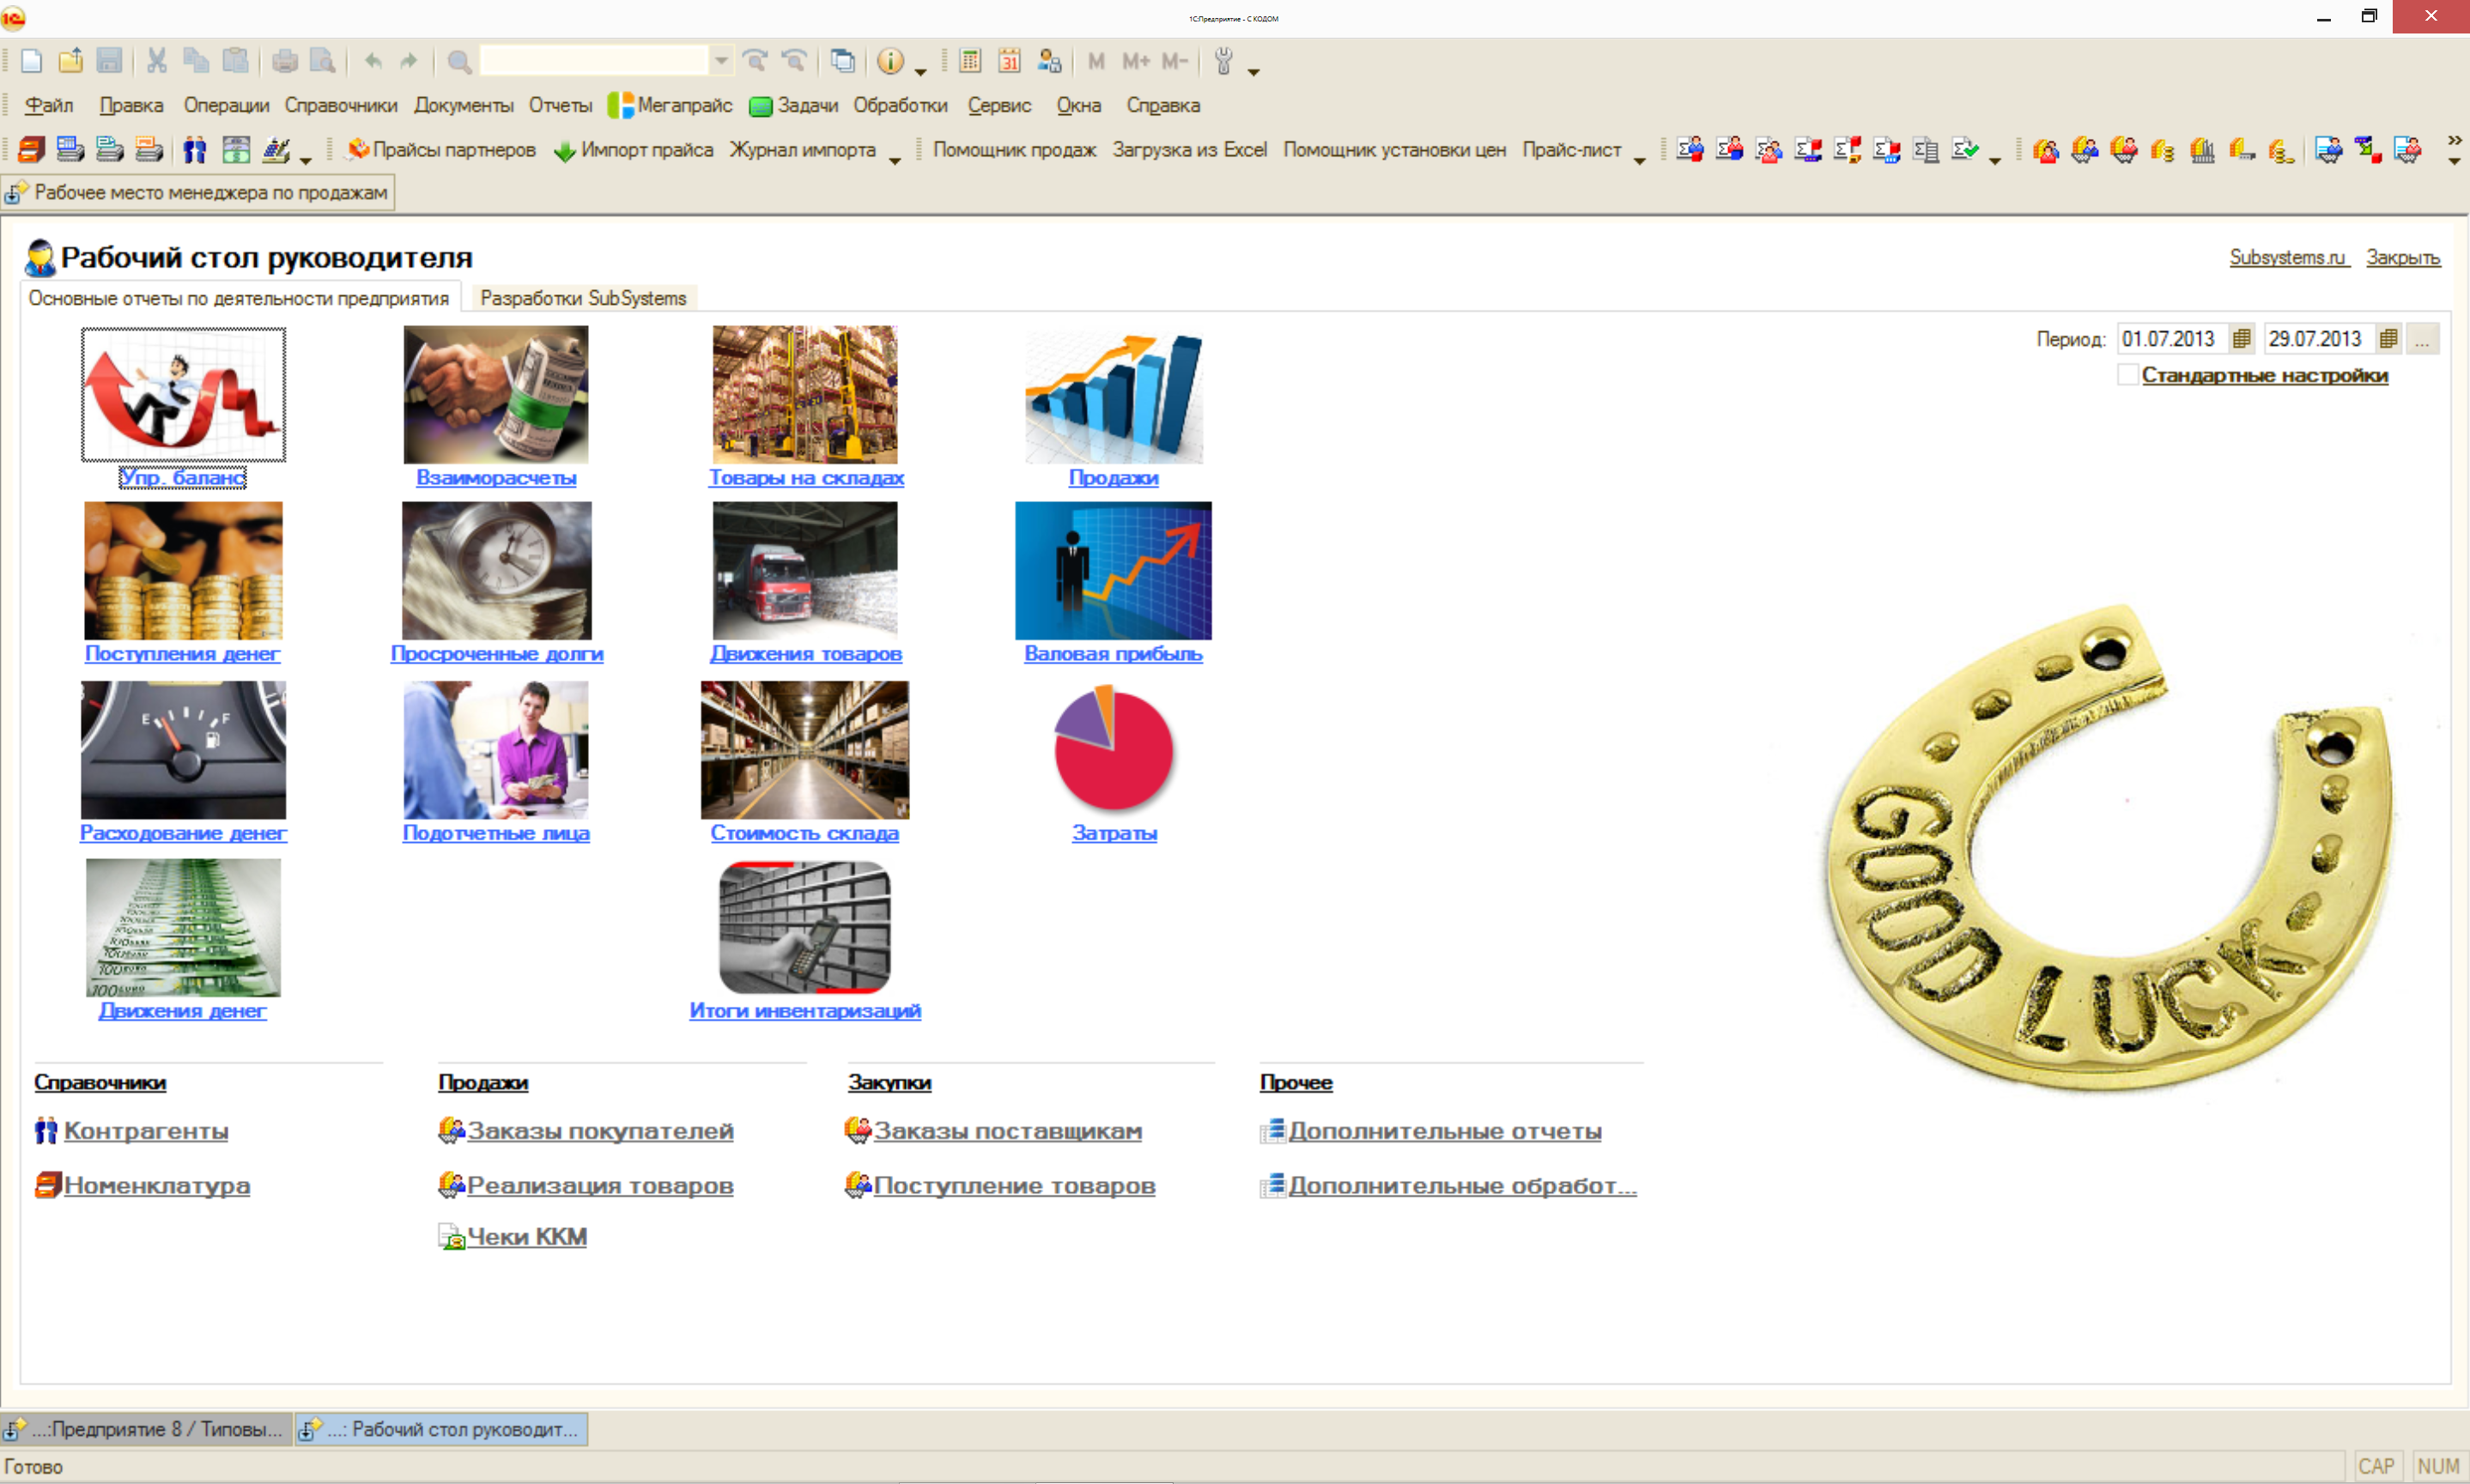The height and width of the screenshot is (1484, 2470).
Task: Click the Загрузка из Excel toolbar button
Action: click(x=1189, y=150)
